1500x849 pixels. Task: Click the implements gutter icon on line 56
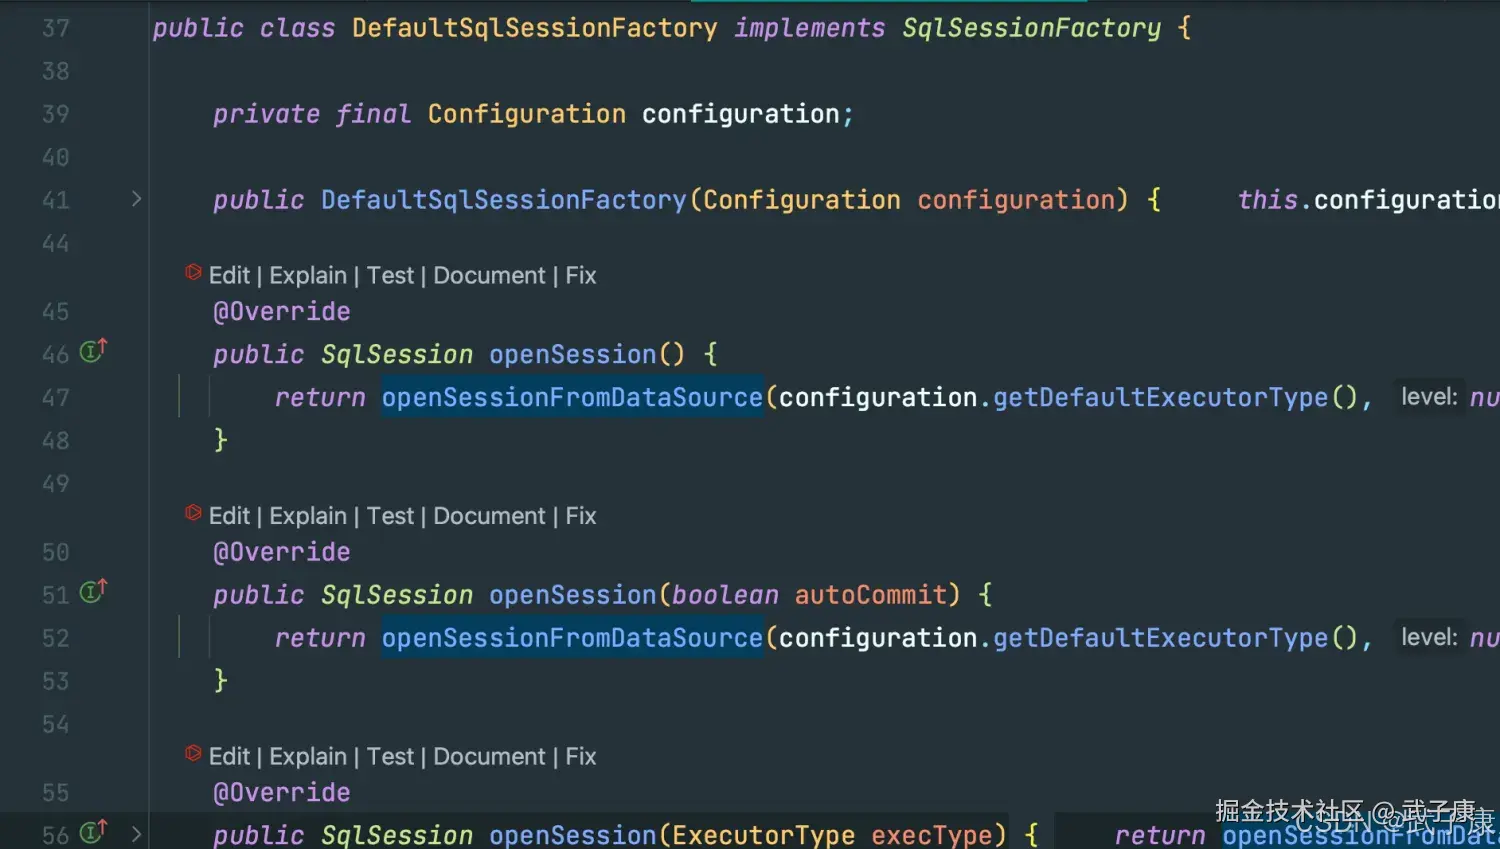pos(93,831)
